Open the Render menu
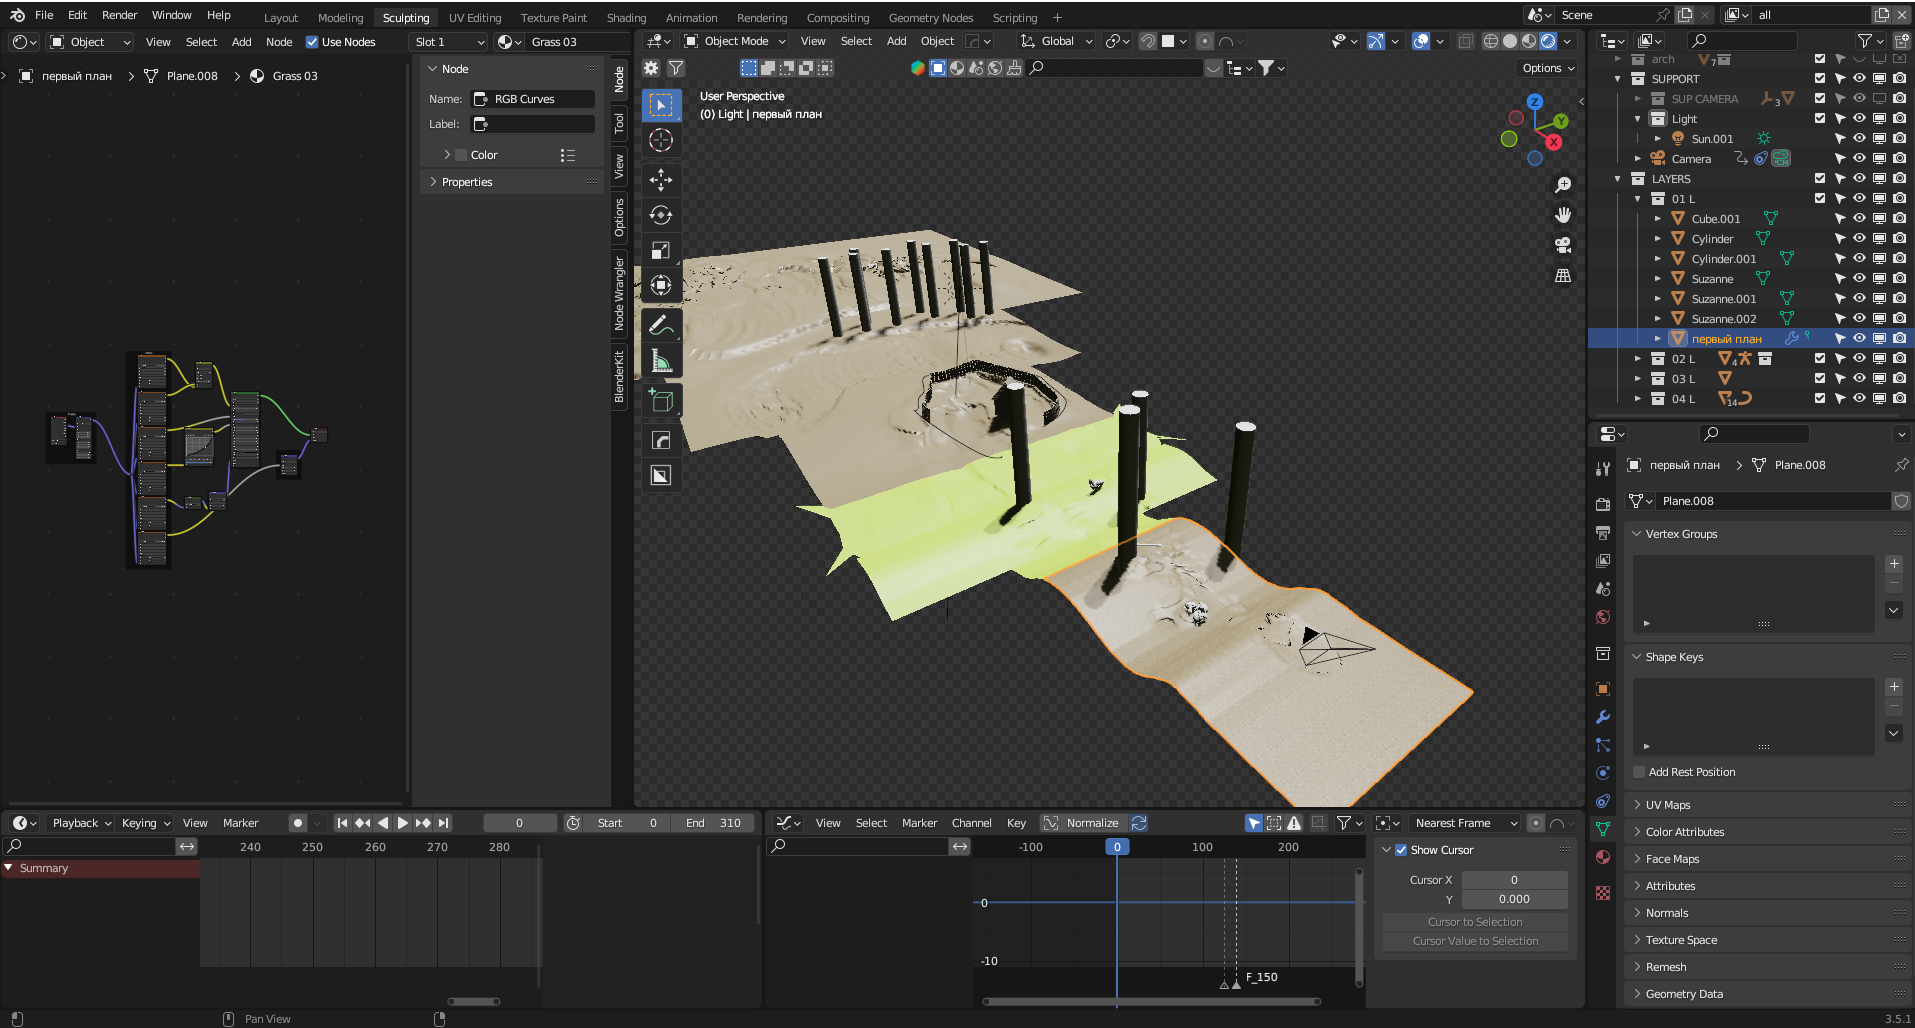The width and height of the screenshot is (1915, 1028). [x=119, y=15]
